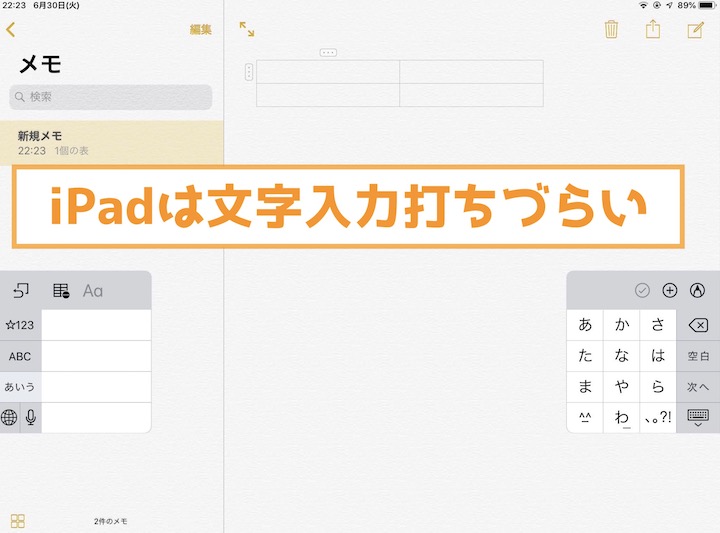
Task: Switch to あいう kana keyboard
Action: point(20,387)
